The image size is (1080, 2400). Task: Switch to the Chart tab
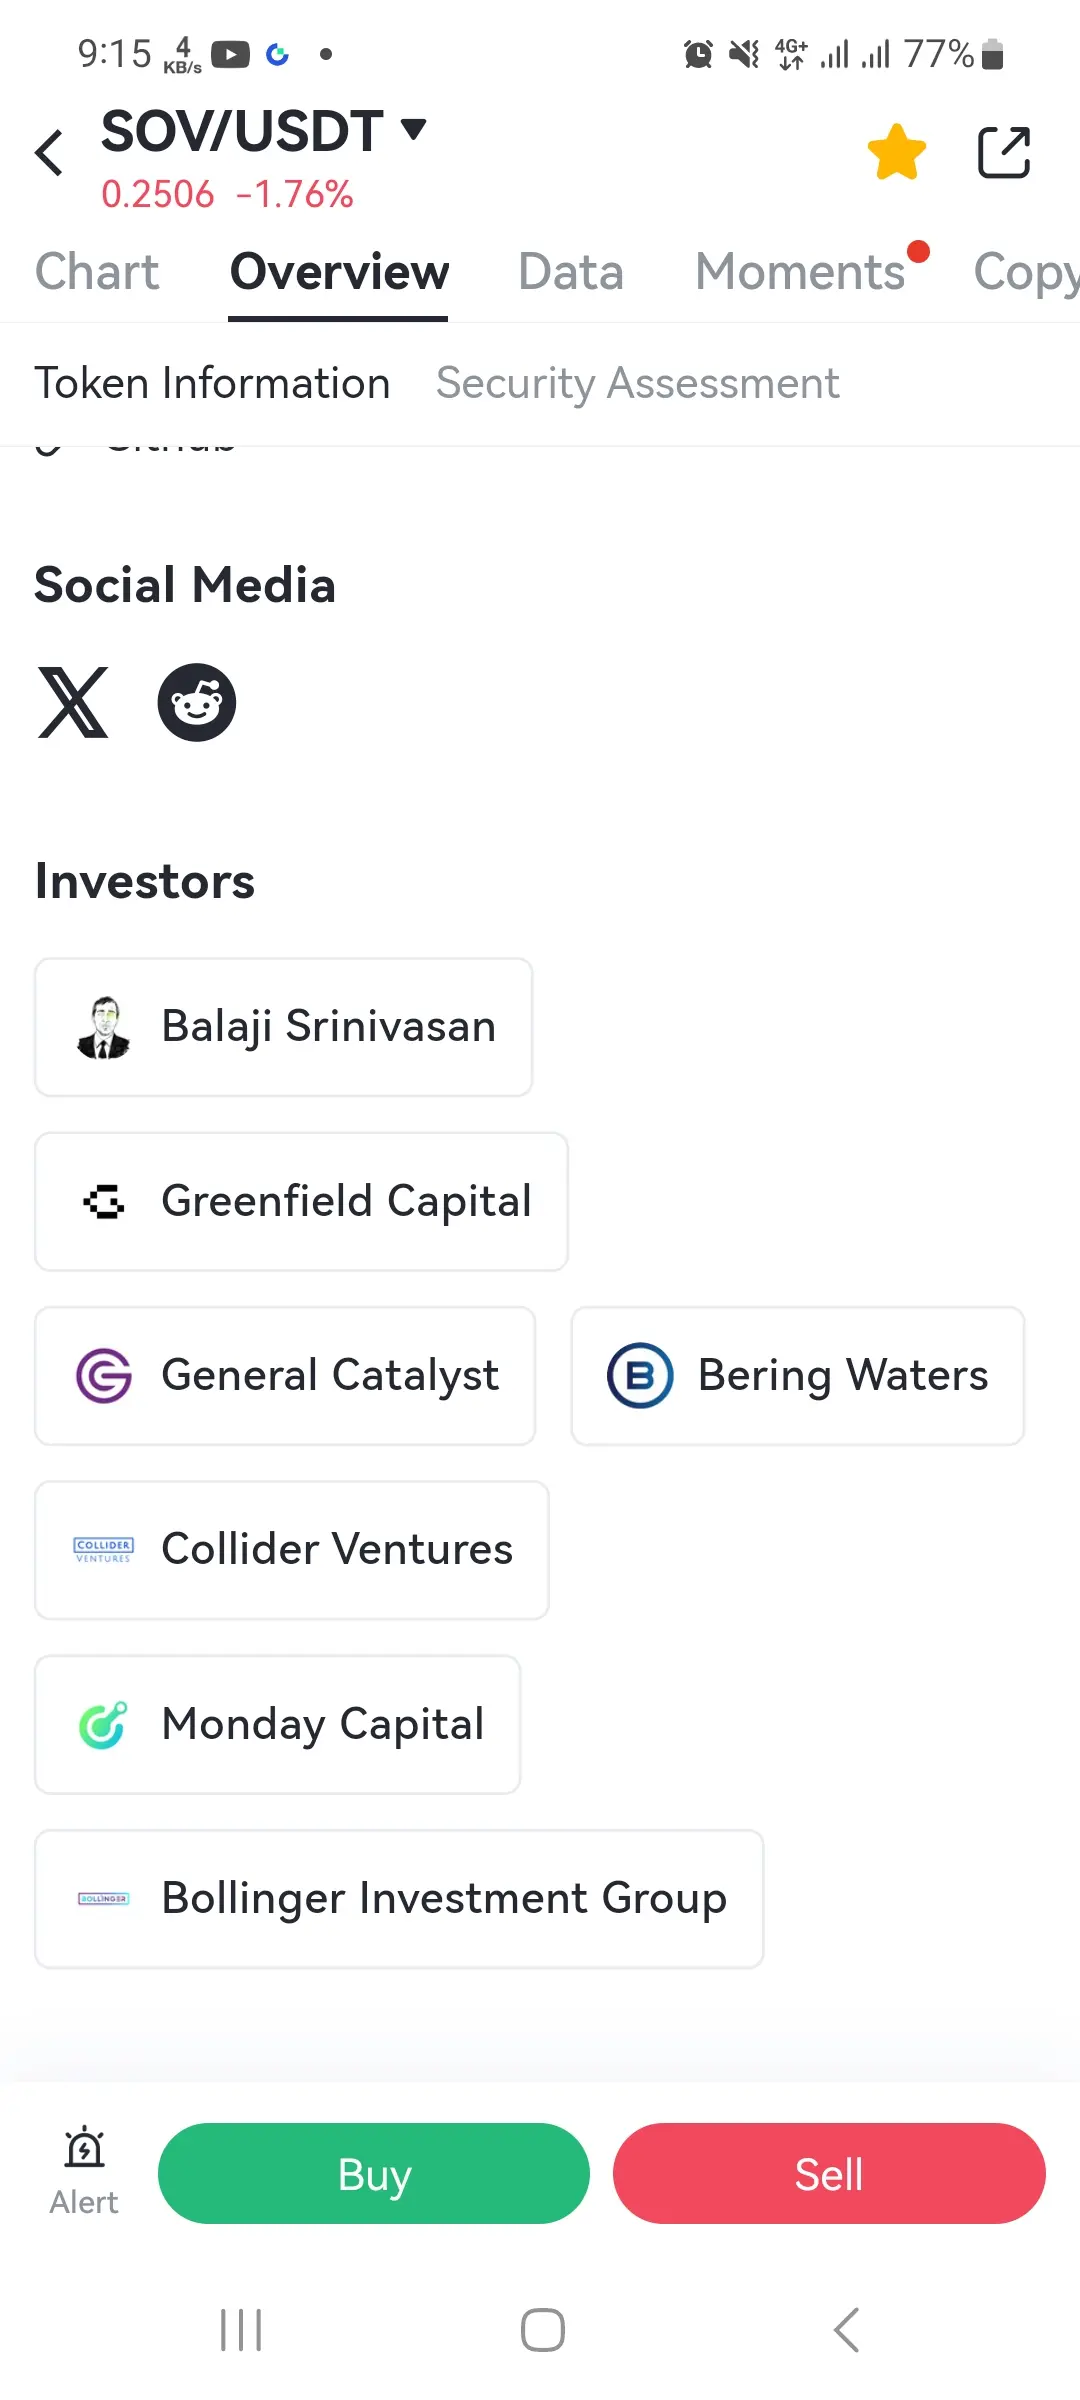click(97, 272)
